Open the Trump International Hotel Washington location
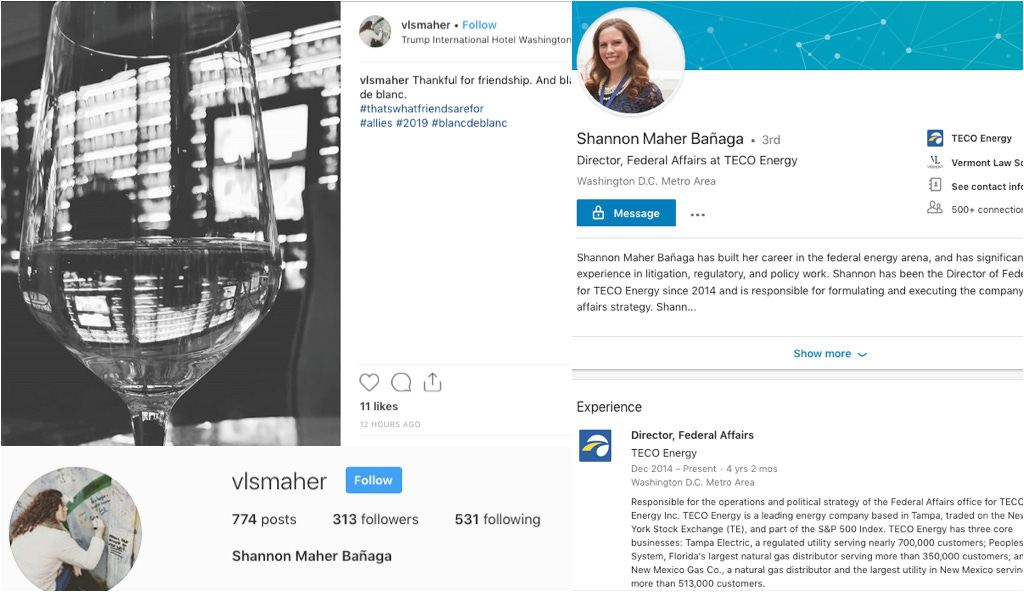 486,40
